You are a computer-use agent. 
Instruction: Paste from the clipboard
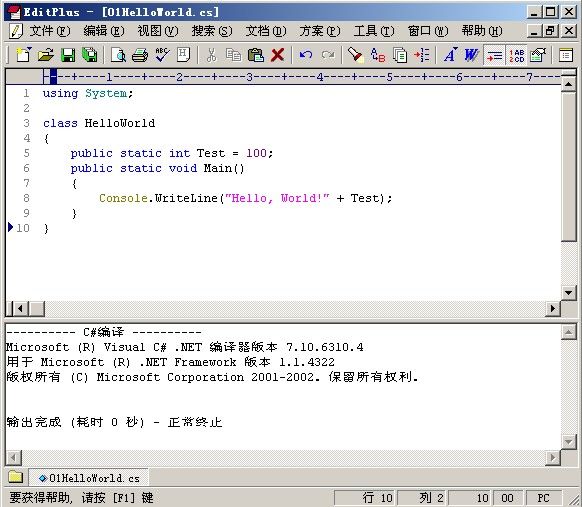coord(255,55)
